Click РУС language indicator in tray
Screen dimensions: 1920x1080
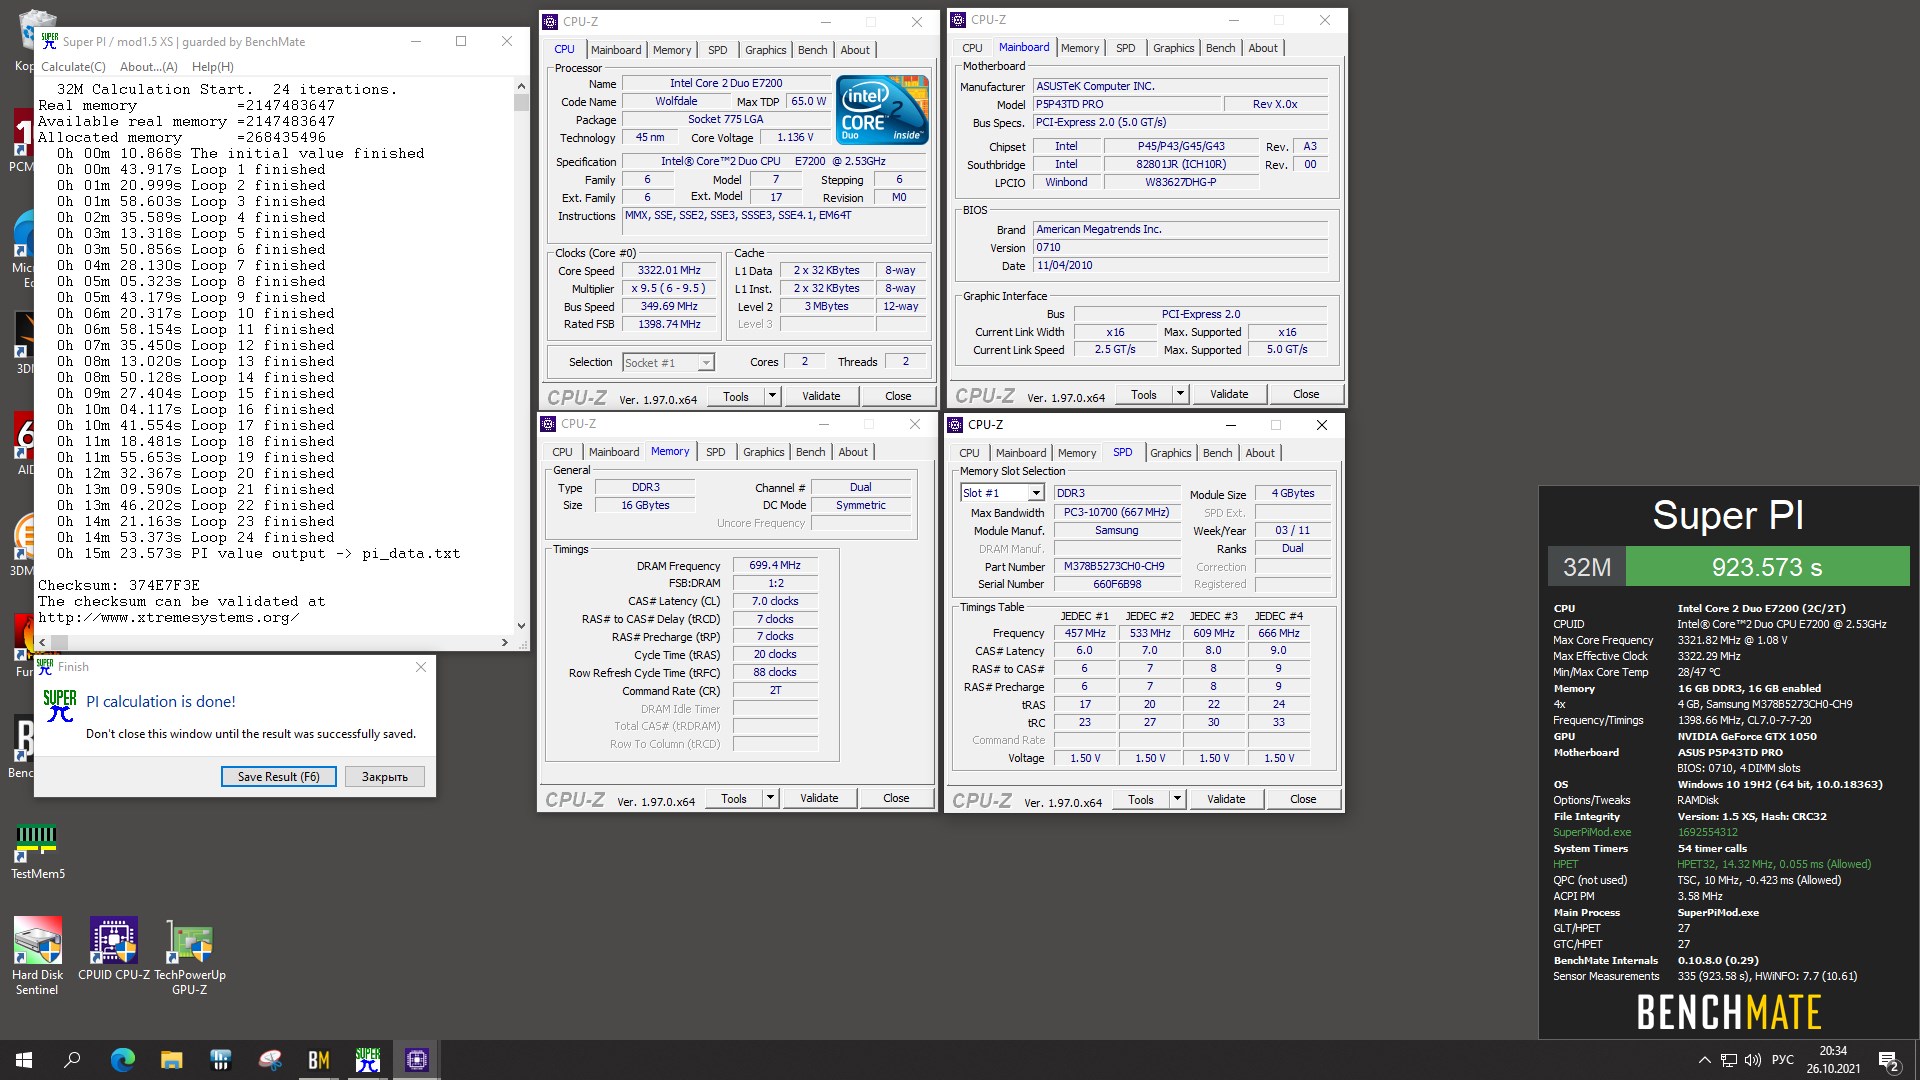tap(1782, 1060)
